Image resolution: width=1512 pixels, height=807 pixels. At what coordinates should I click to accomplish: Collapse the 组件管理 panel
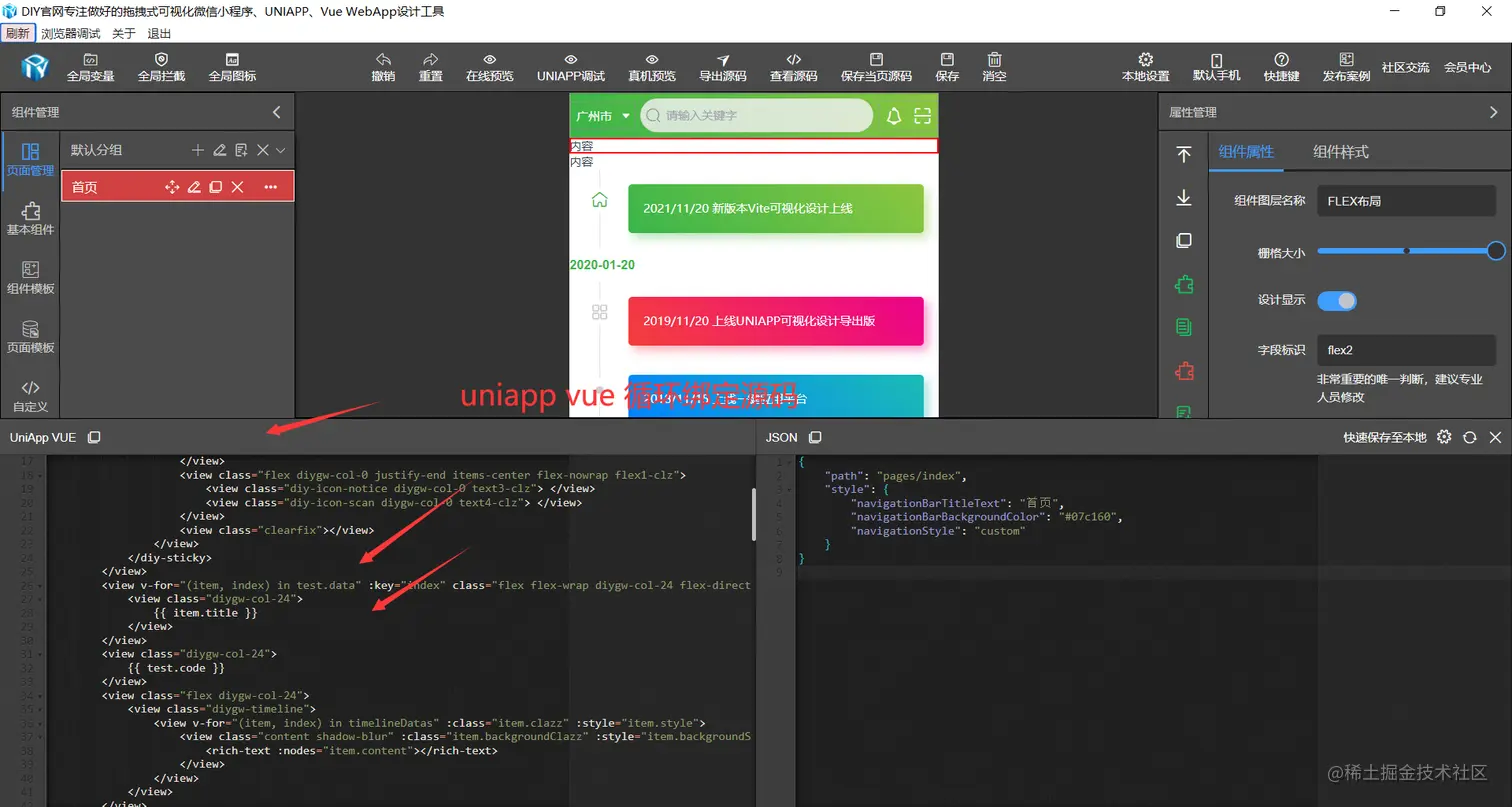[277, 112]
